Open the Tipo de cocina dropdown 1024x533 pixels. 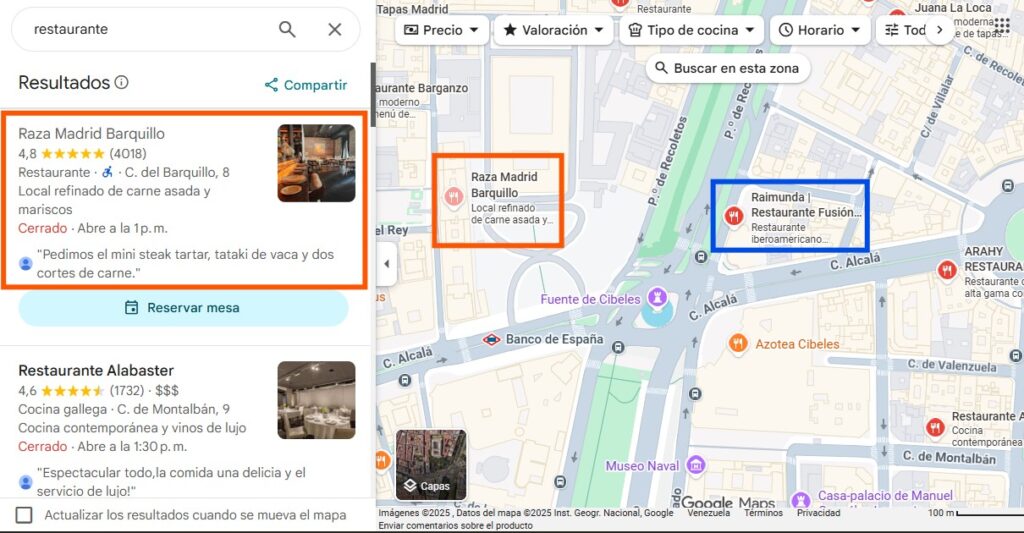[x=691, y=30]
